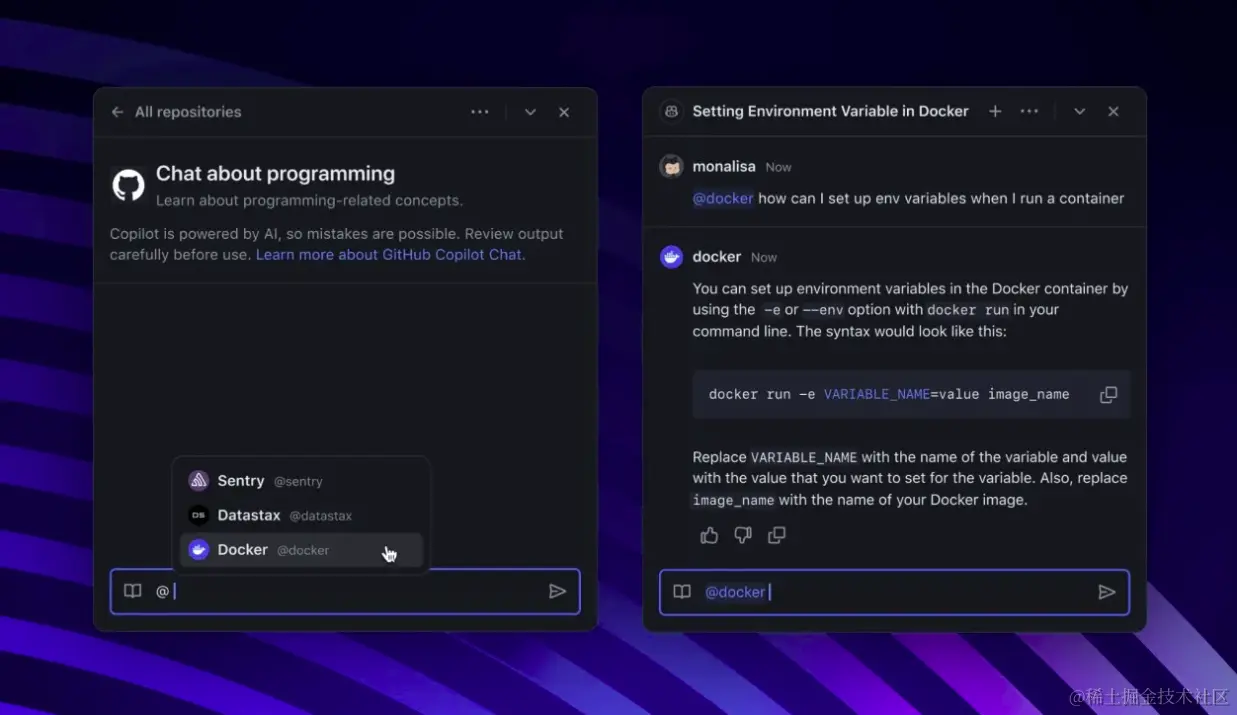The image size is (1237, 715).
Task: Open the three-dot menu in the Docker conversation panel
Action: pos(1029,111)
